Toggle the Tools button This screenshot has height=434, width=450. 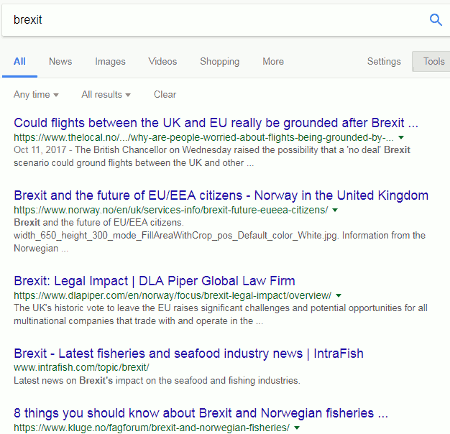432,61
